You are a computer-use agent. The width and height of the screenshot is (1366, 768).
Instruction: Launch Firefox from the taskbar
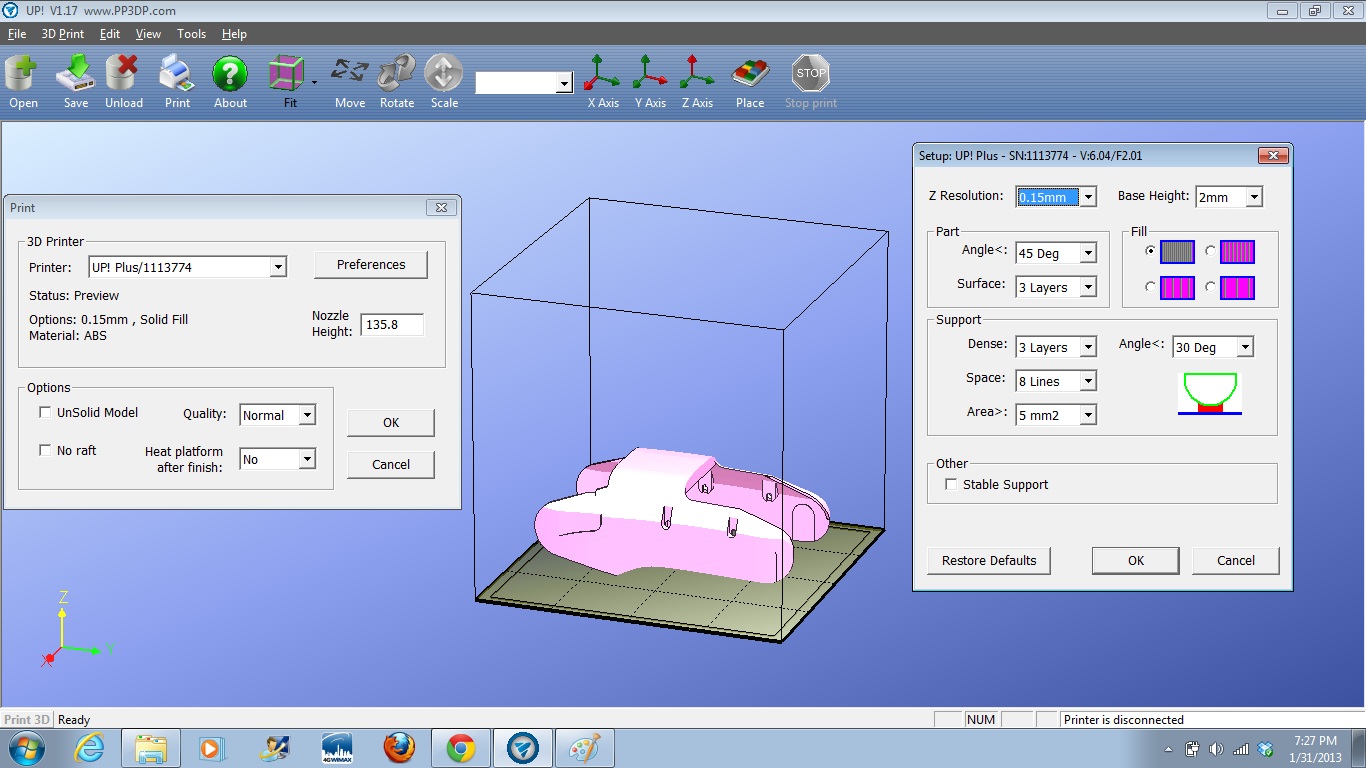(x=399, y=748)
